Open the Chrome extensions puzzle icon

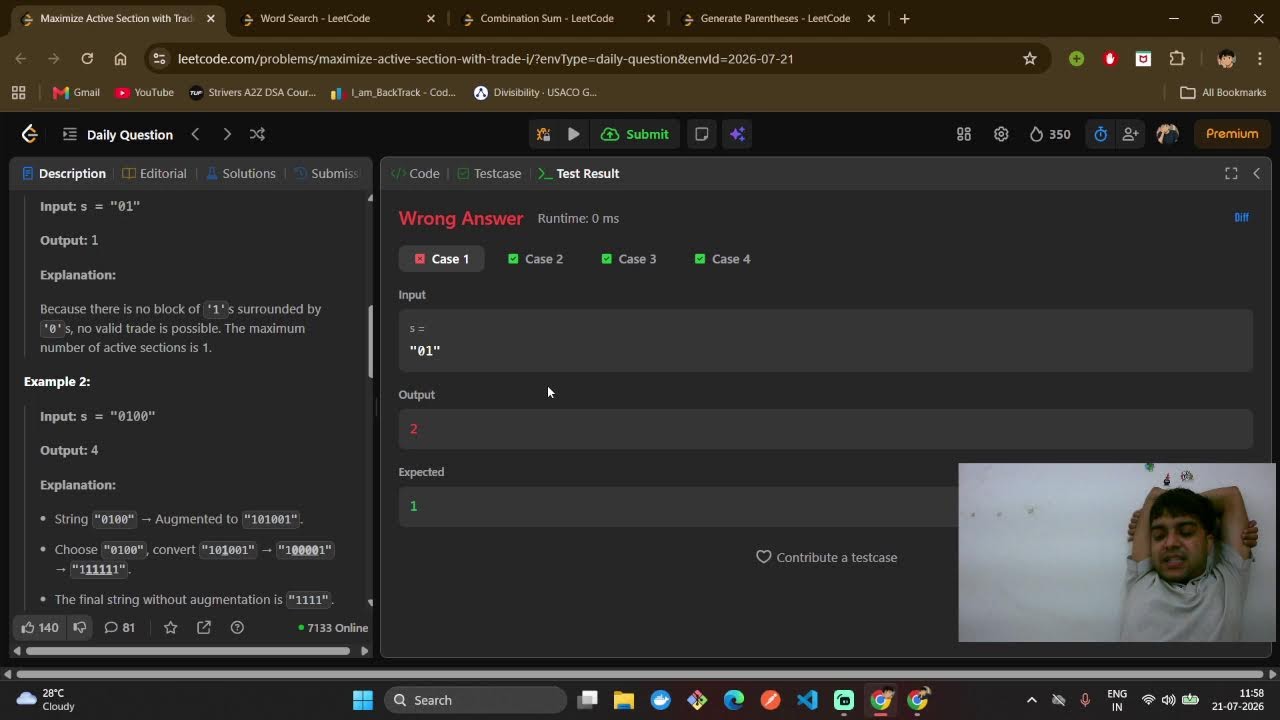coord(1177,59)
